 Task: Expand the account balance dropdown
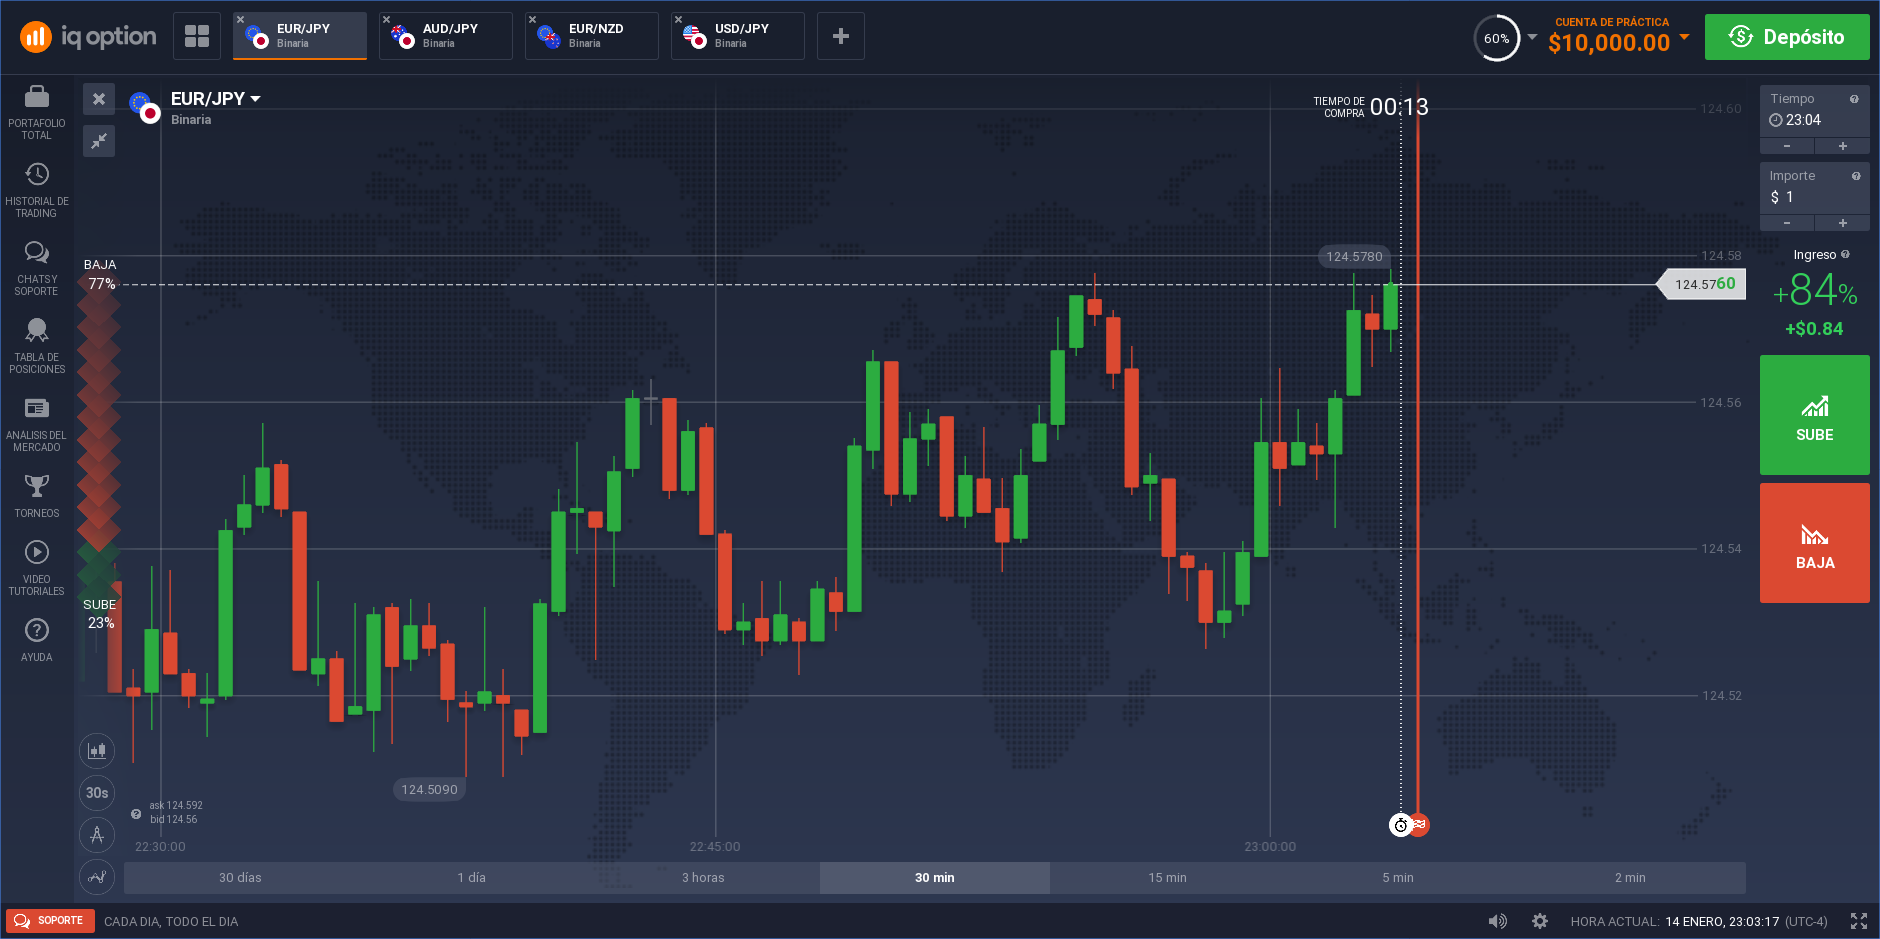1684,37
